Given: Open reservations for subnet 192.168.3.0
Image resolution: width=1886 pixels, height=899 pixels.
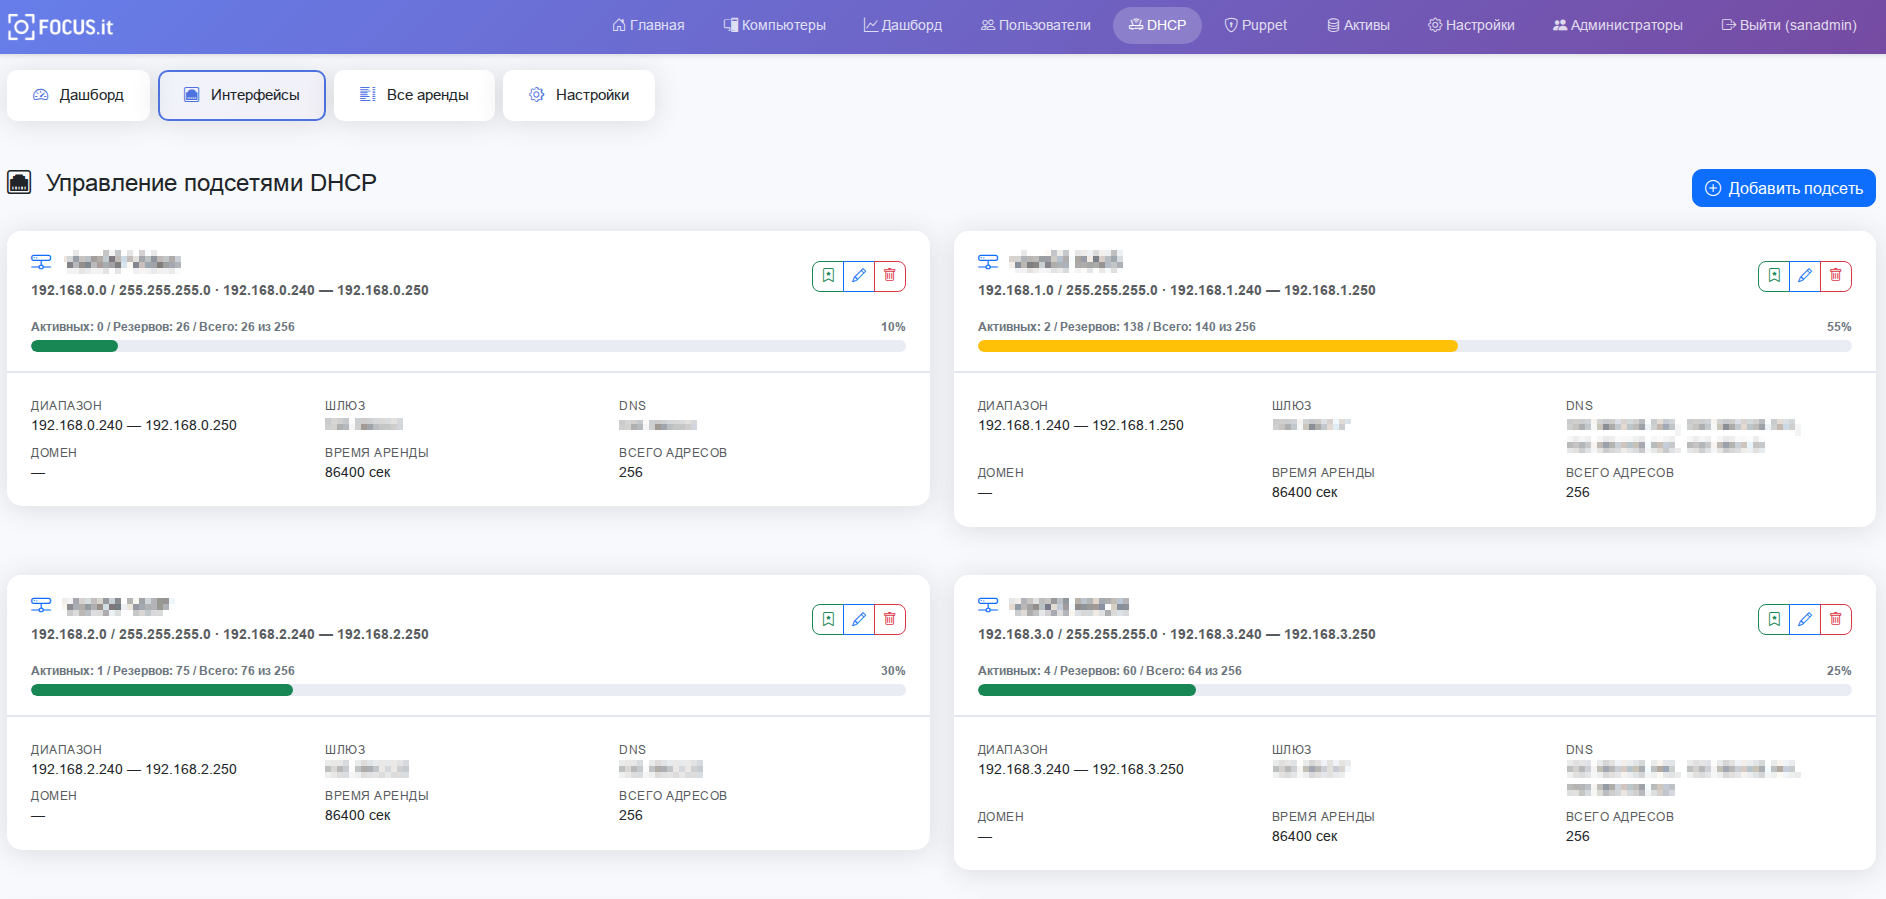Looking at the screenshot, I should coord(1774,620).
